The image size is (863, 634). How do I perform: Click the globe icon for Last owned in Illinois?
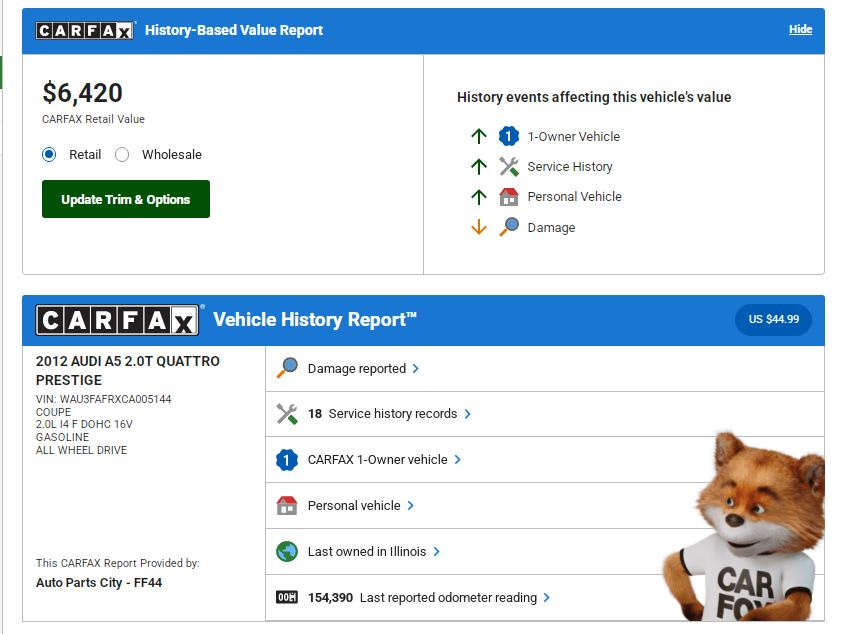click(287, 552)
